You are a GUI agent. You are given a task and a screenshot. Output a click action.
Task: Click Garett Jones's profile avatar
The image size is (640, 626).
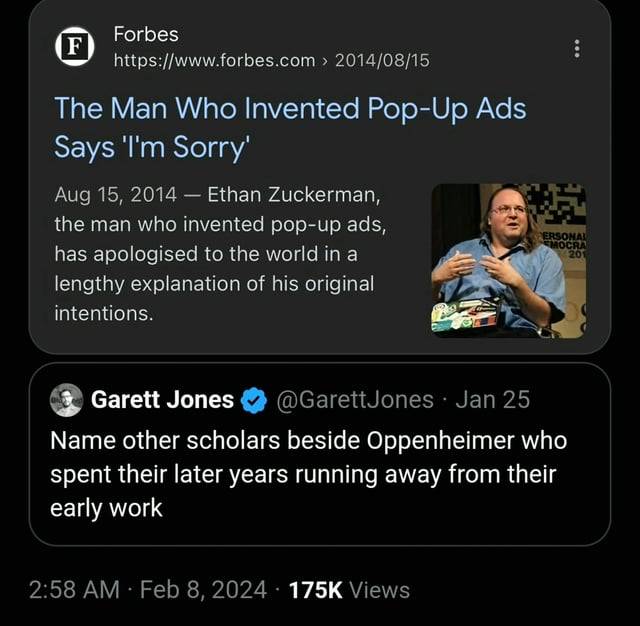pyautogui.click(x=67, y=400)
